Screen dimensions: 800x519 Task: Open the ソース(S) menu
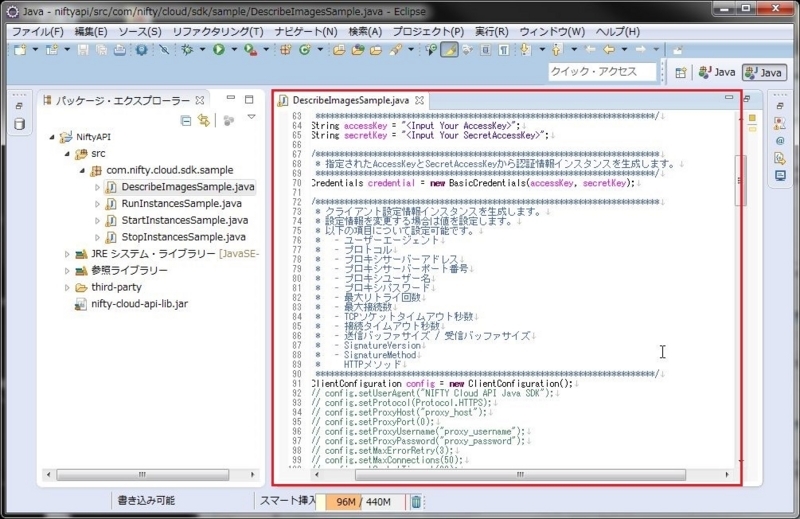[140, 32]
